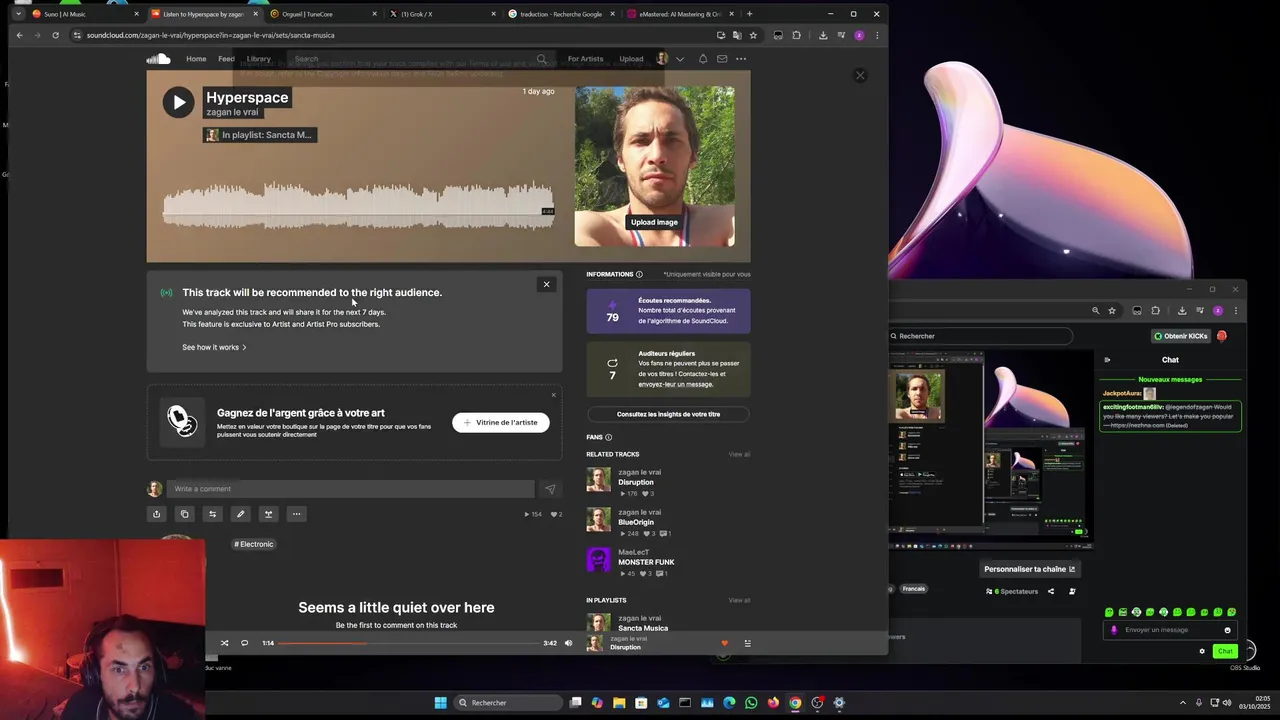Click the share track icon

point(156,514)
